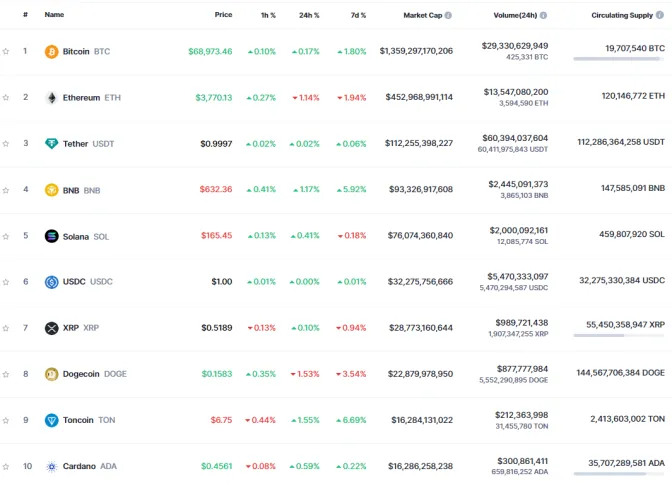Toggle the watchlist star for XRP
This screenshot has height=483, width=672.
click(6, 328)
